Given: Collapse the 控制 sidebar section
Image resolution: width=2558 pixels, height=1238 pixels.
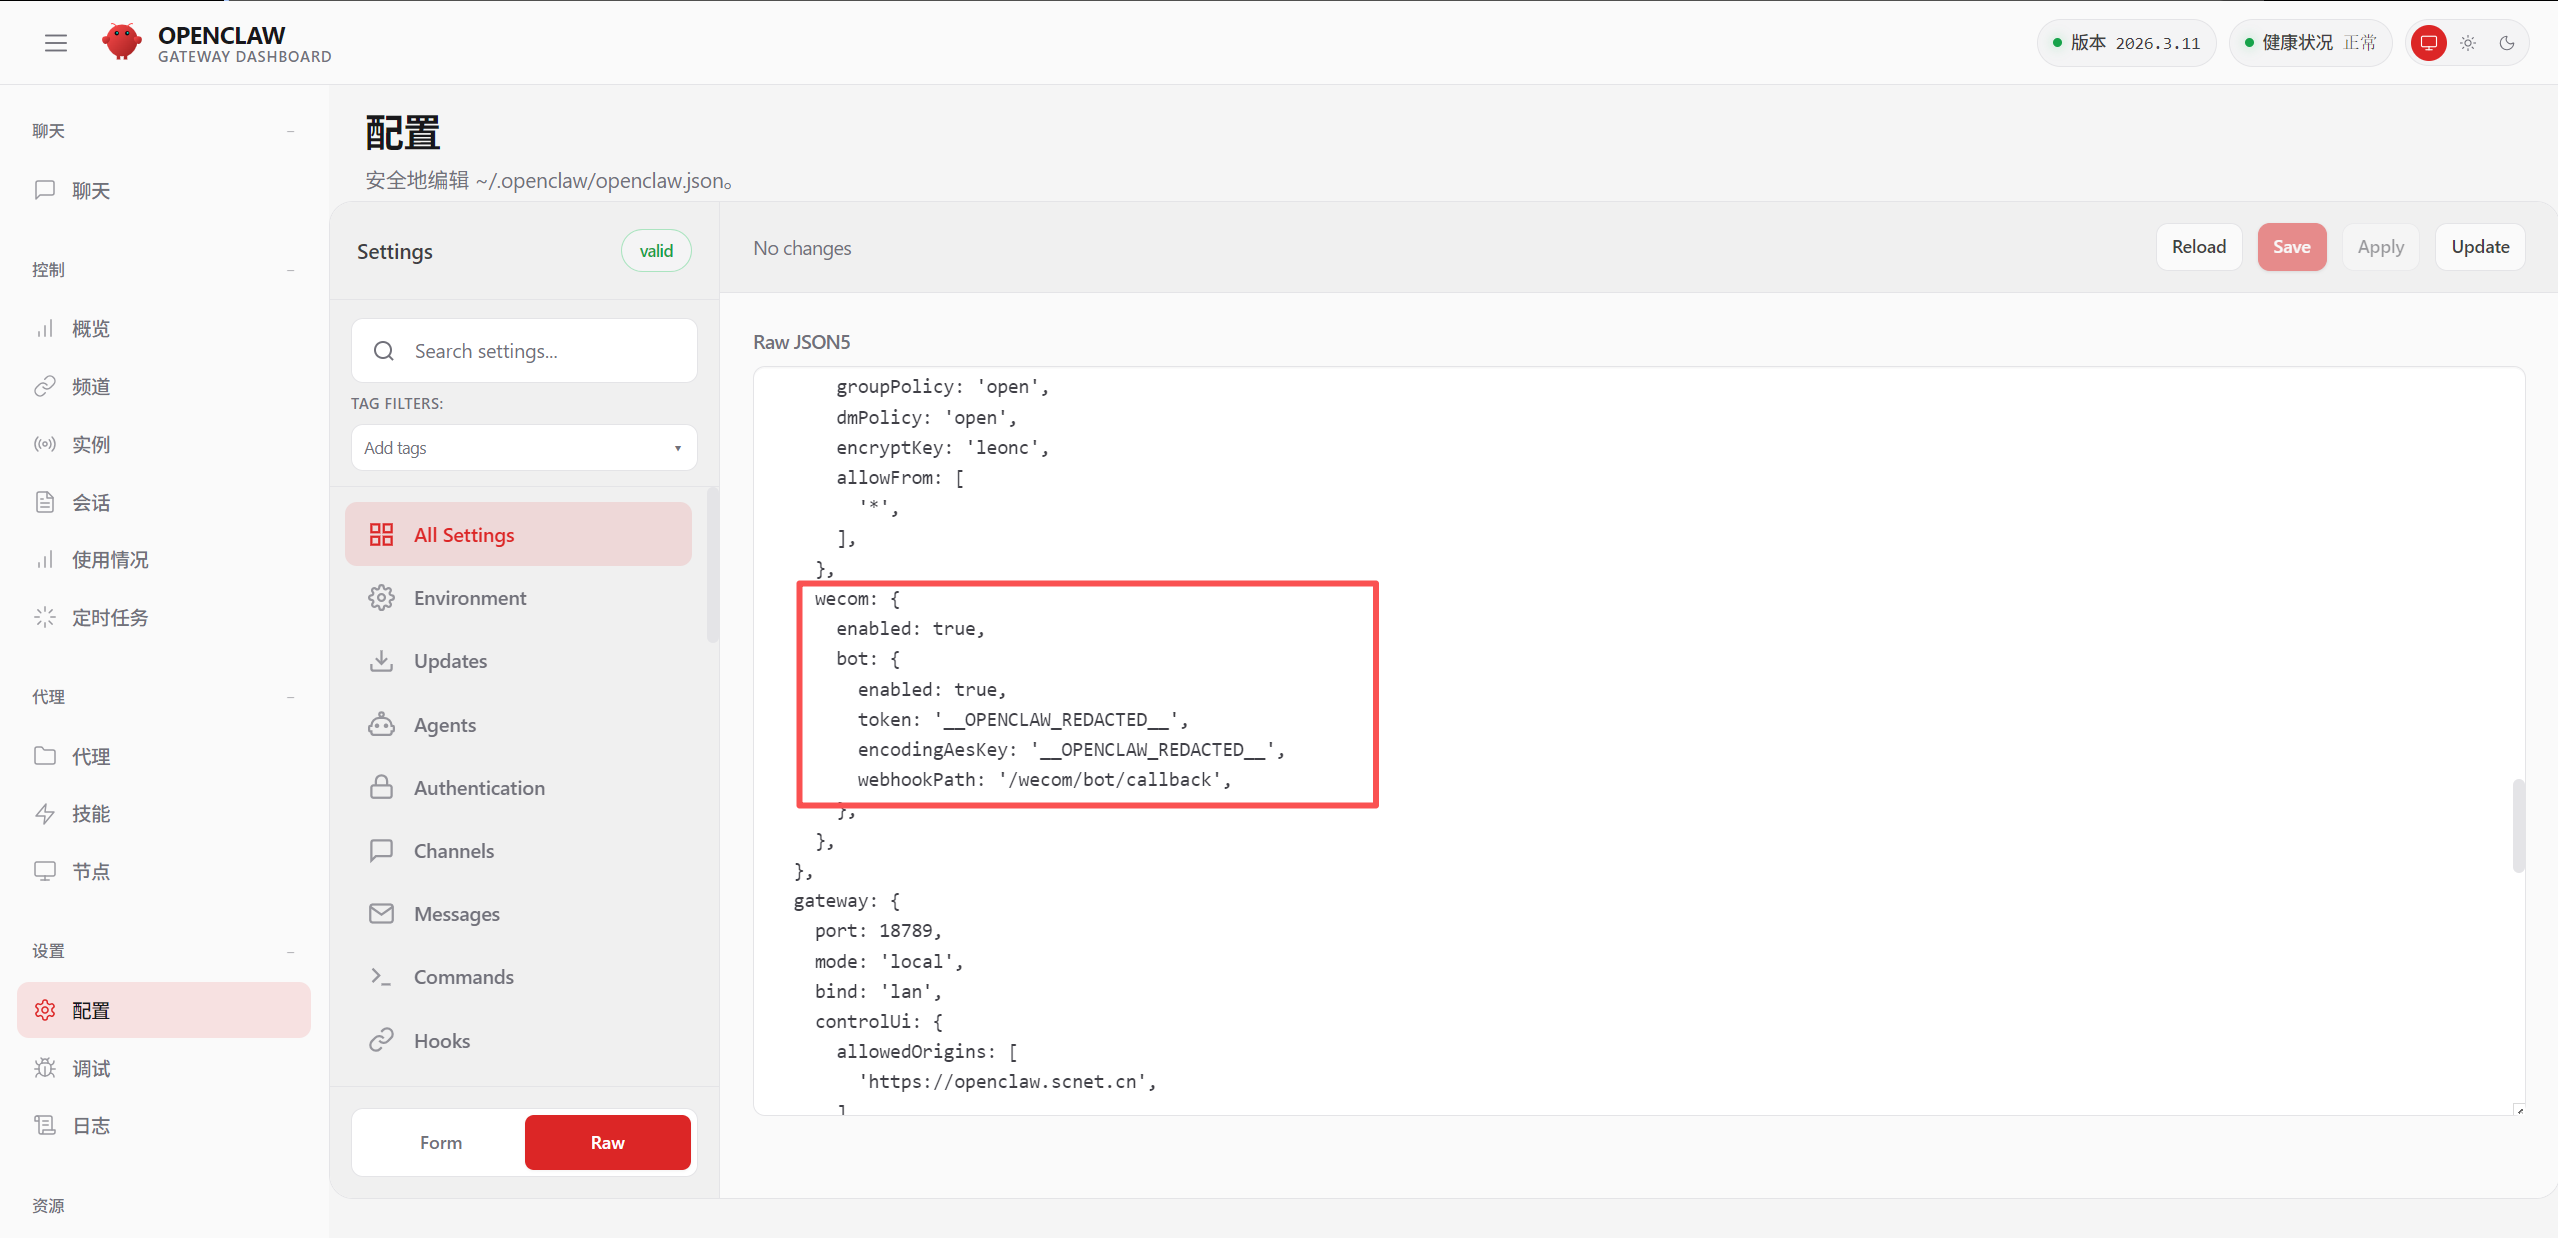Looking at the screenshot, I should click(290, 270).
